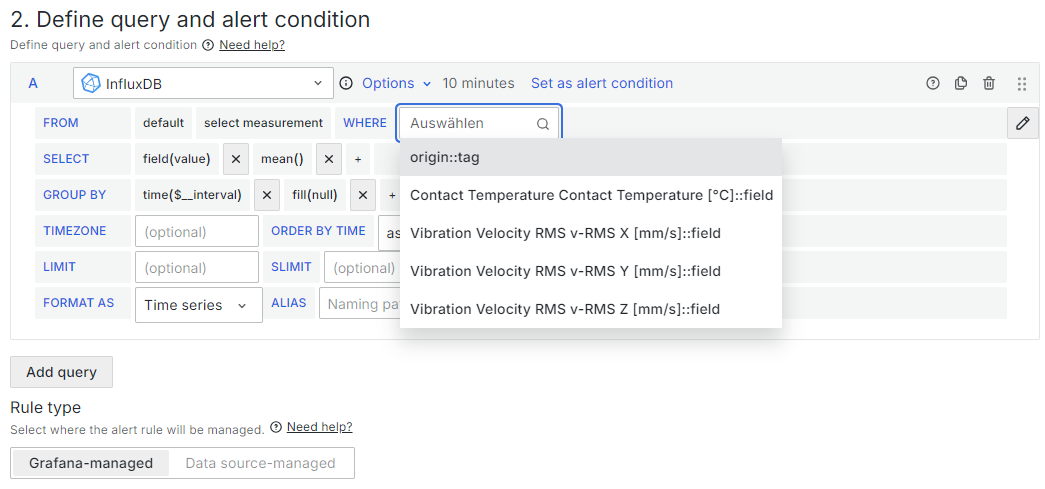The height and width of the screenshot is (489, 1045).
Task: Duplicate query A with copy icon
Action: (x=961, y=84)
